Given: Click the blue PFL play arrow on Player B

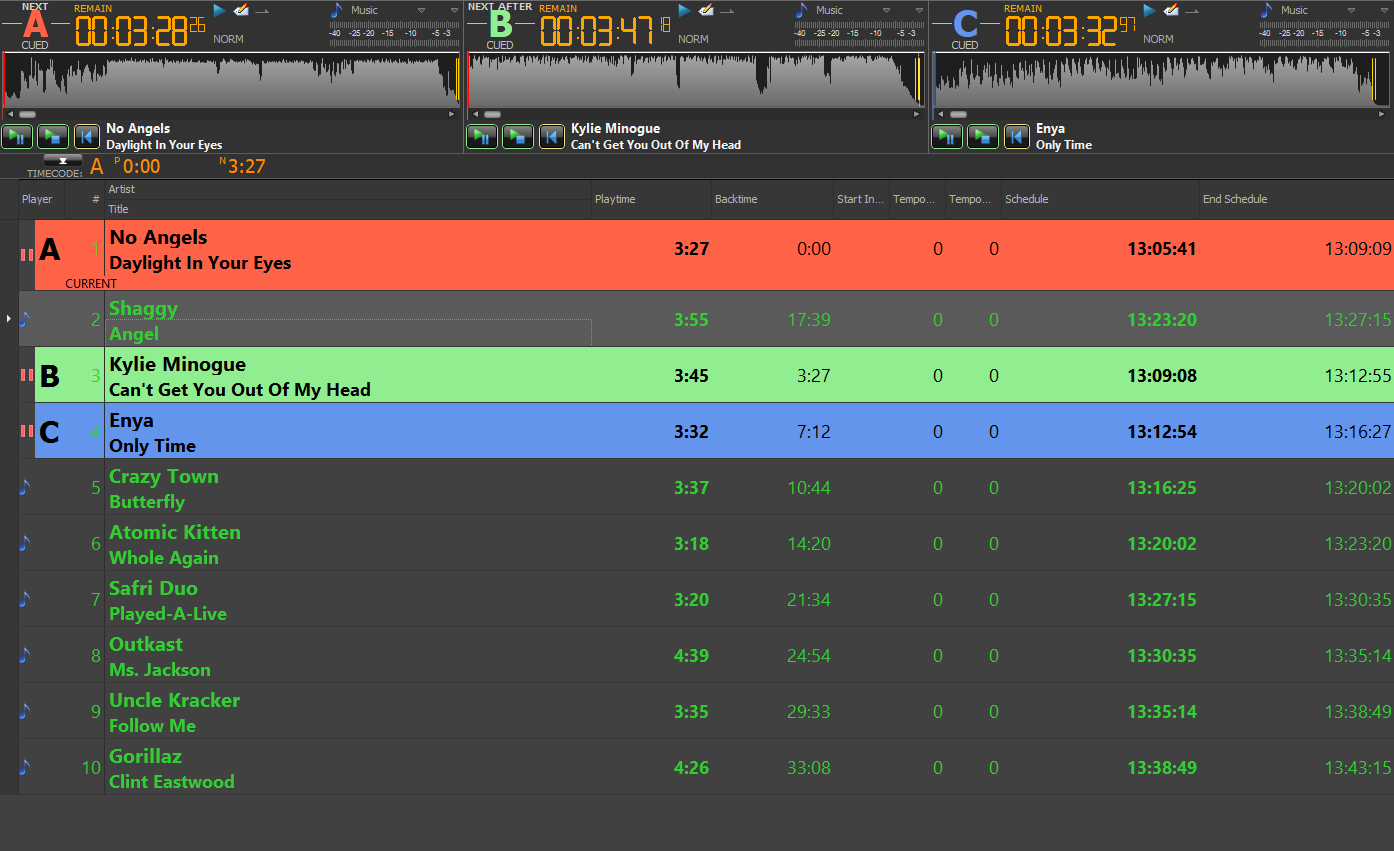Looking at the screenshot, I should click(x=684, y=11).
